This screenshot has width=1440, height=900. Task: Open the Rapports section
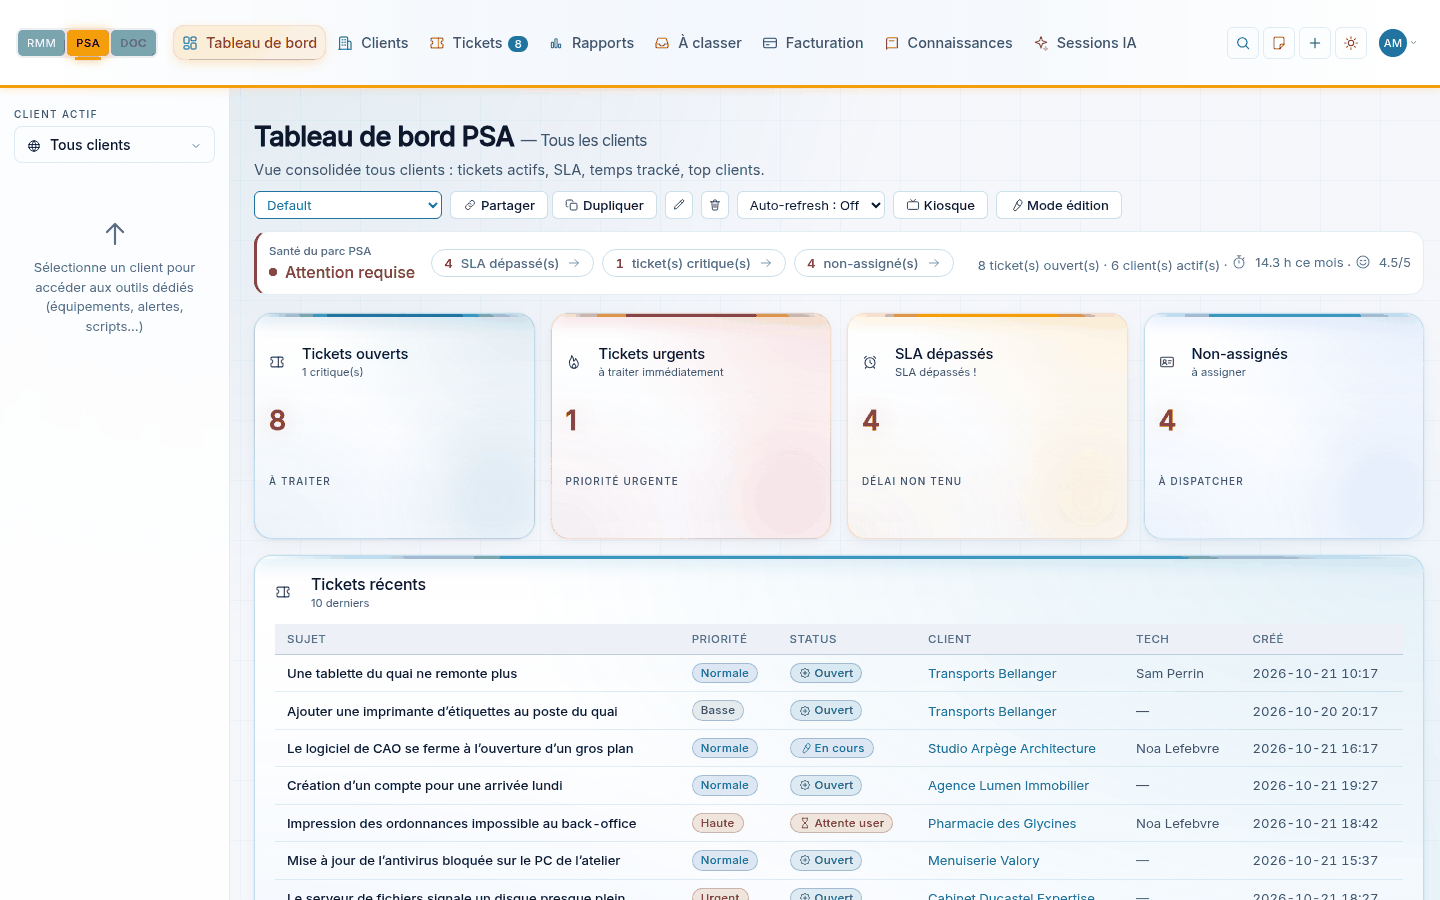point(591,43)
